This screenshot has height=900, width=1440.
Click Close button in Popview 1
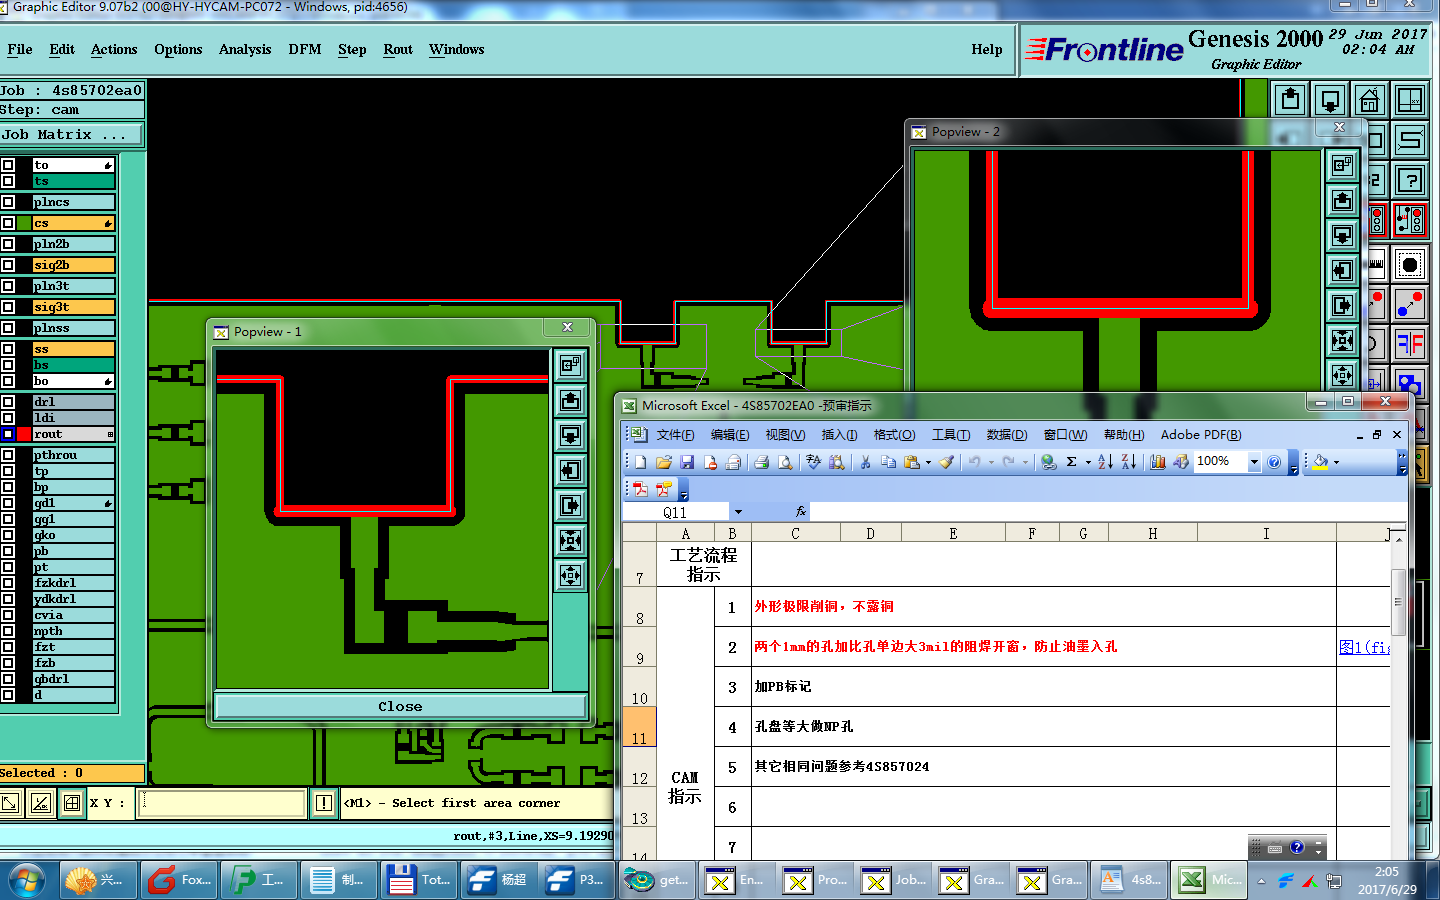(400, 706)
